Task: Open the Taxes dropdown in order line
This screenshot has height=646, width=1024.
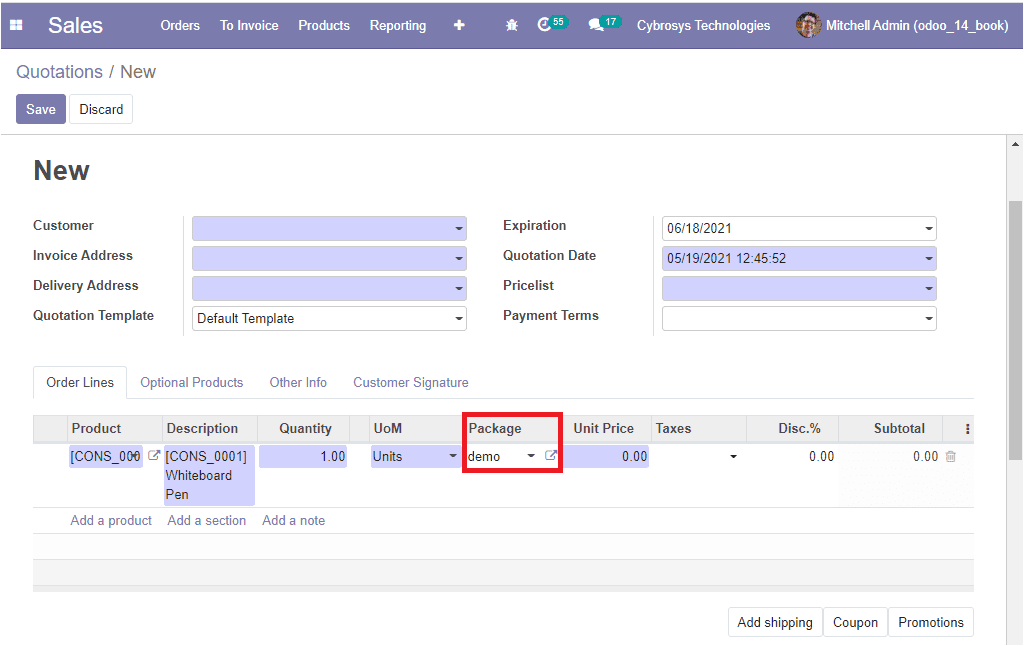Action: tap(733, 457)
